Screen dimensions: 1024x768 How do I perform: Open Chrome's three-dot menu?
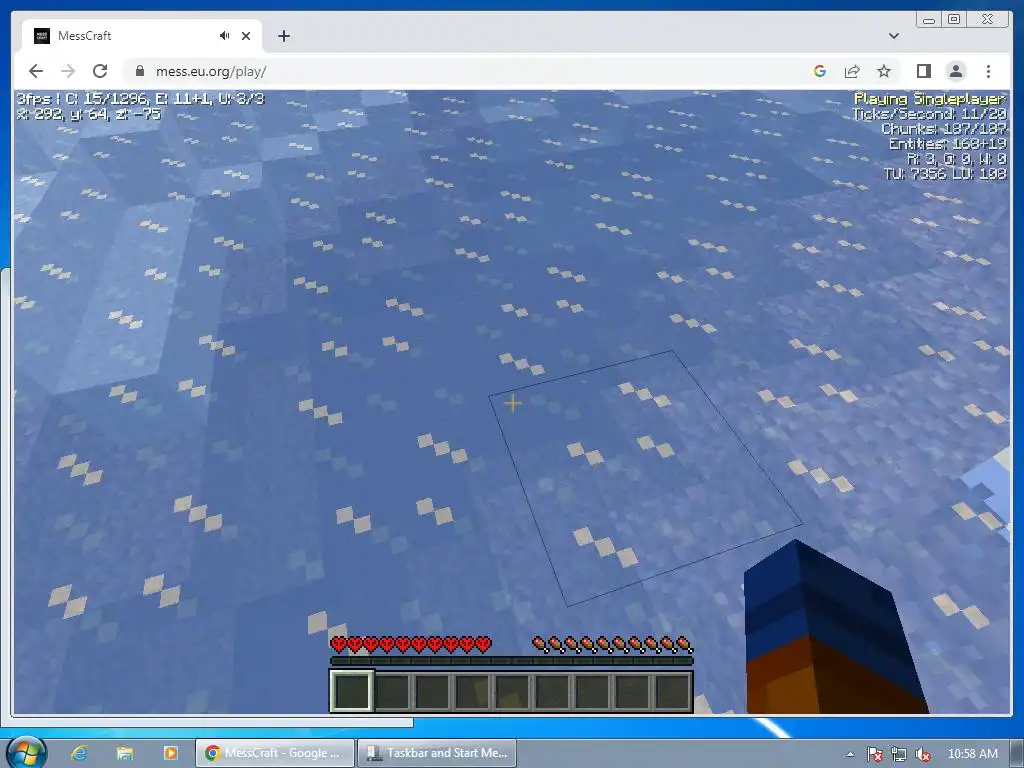pos(988,71)
